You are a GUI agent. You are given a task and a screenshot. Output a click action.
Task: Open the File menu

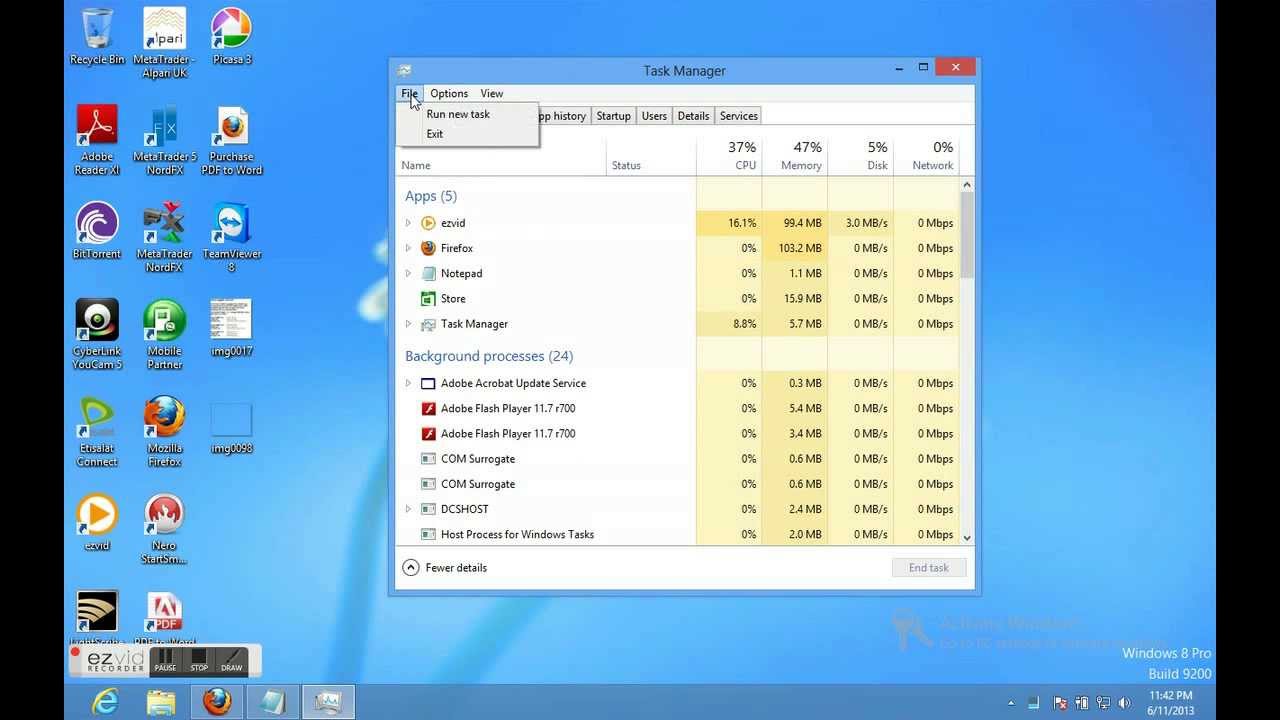[x=410, y=93]
